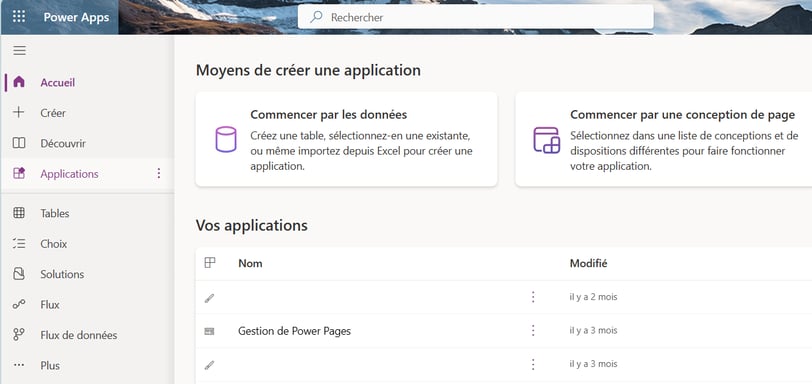This screenshot has width=812, height=384.
Task: Click the 'il y a 2 mois' text
Action: point(593,297)
